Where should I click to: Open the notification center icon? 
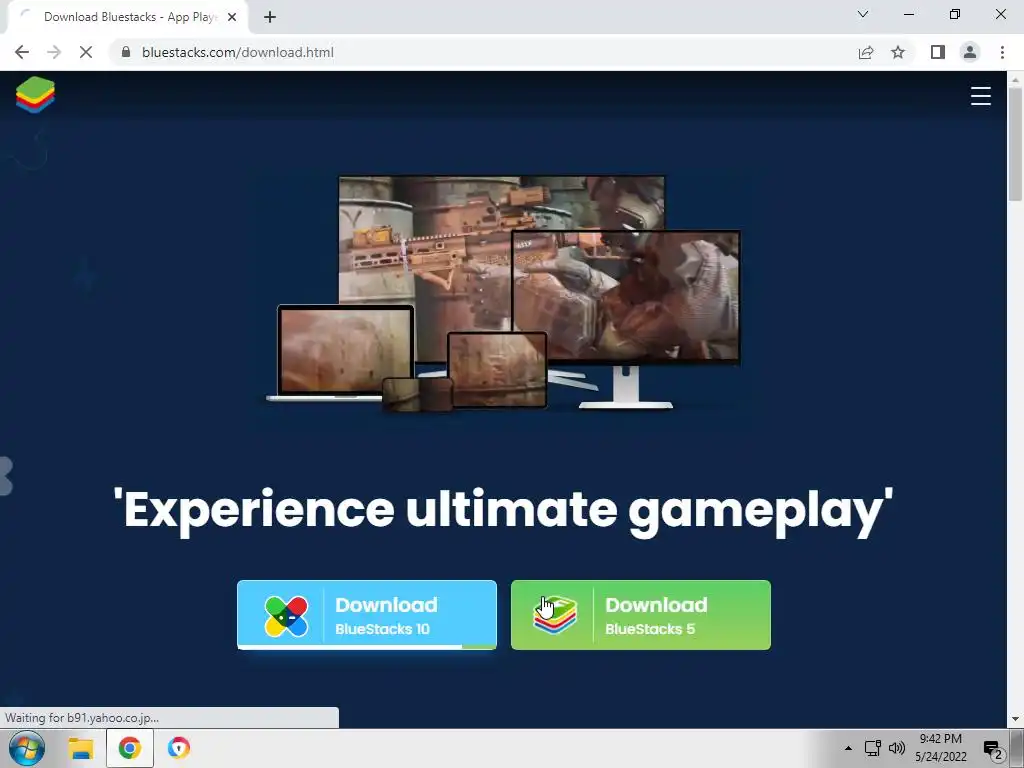[x=993, y=750]
